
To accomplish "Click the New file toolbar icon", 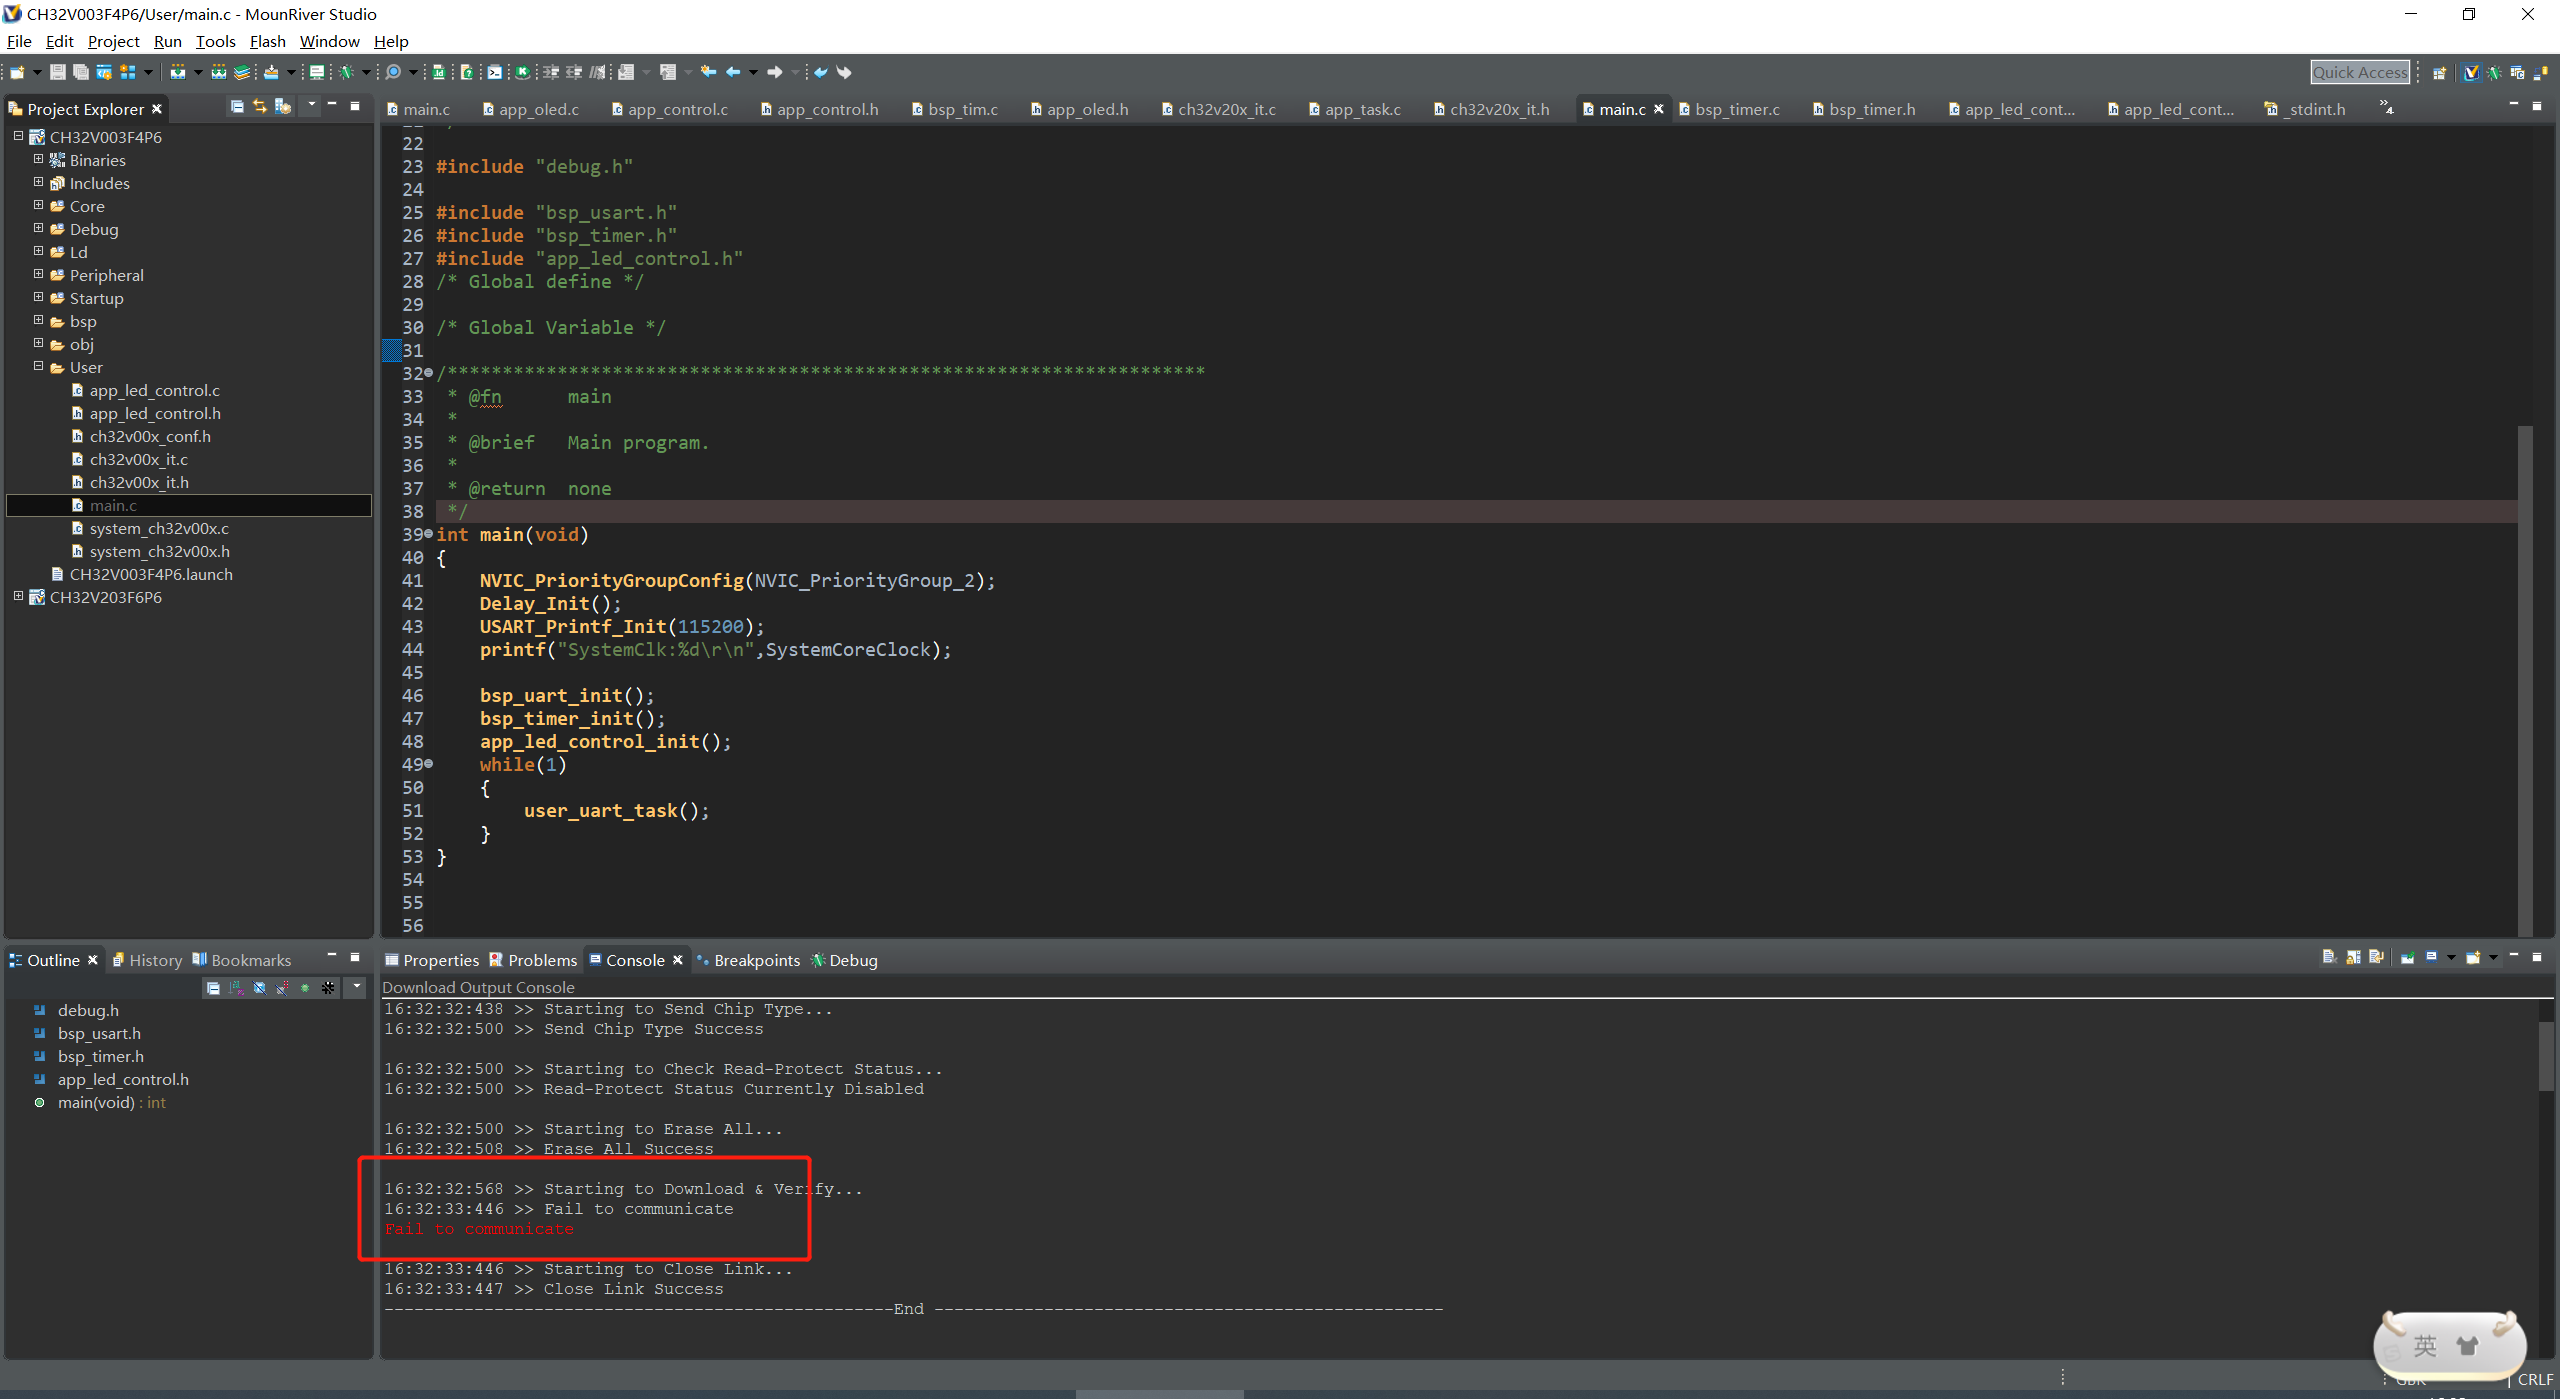I will (x=17, y=72).
